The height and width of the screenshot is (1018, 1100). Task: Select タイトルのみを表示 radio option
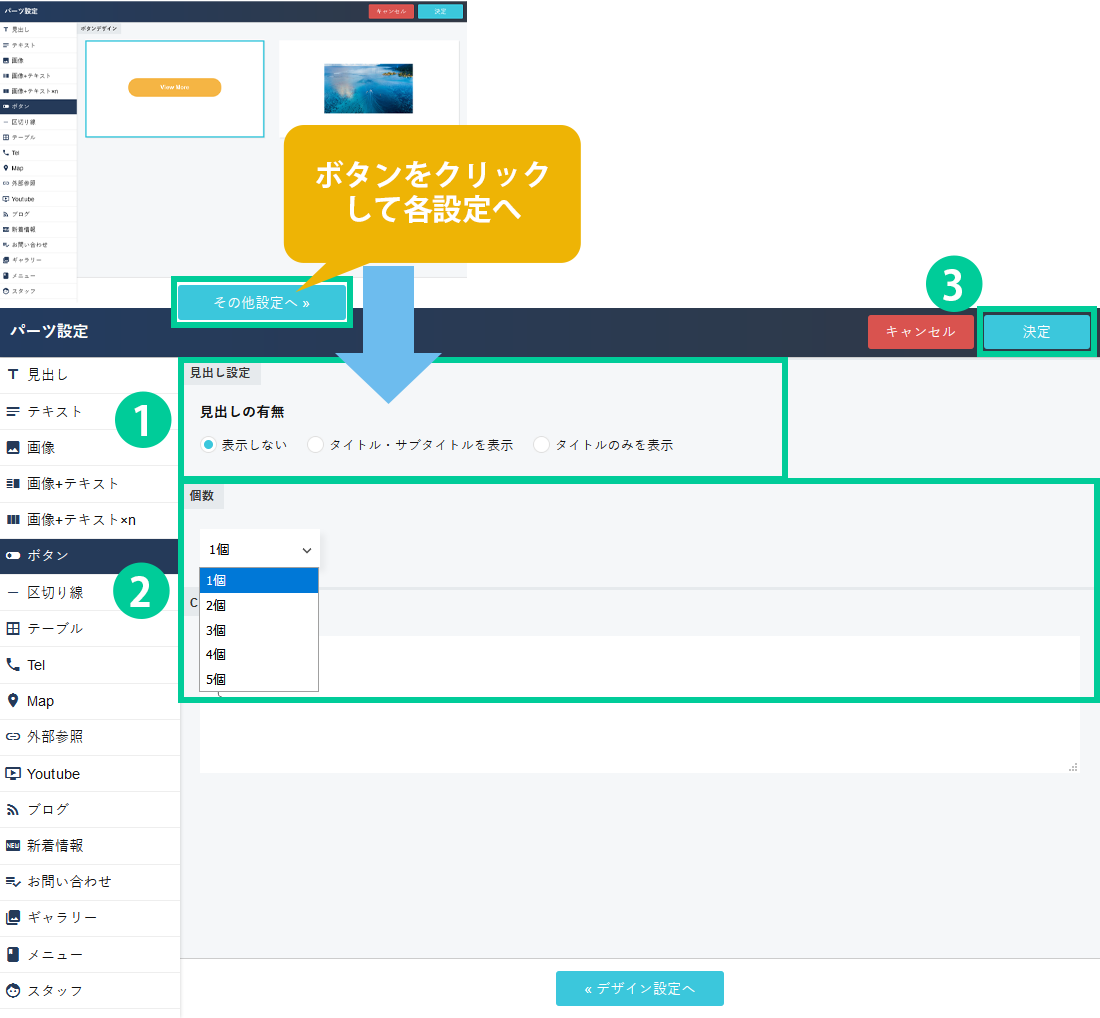(542, 445)
